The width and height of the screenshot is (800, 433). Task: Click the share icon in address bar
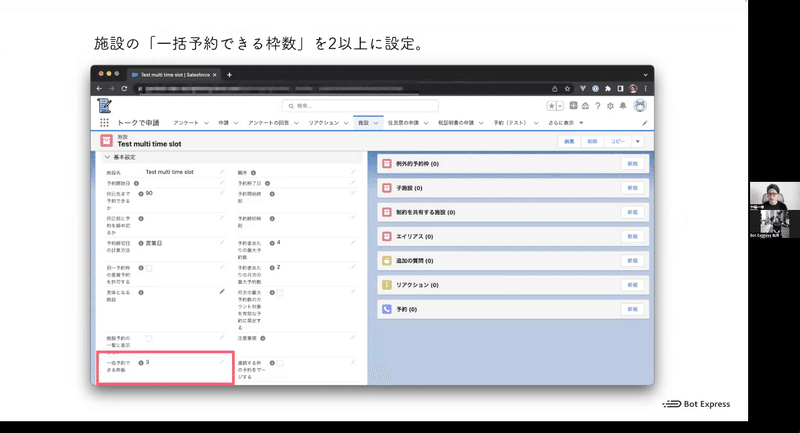pos(555,88)
